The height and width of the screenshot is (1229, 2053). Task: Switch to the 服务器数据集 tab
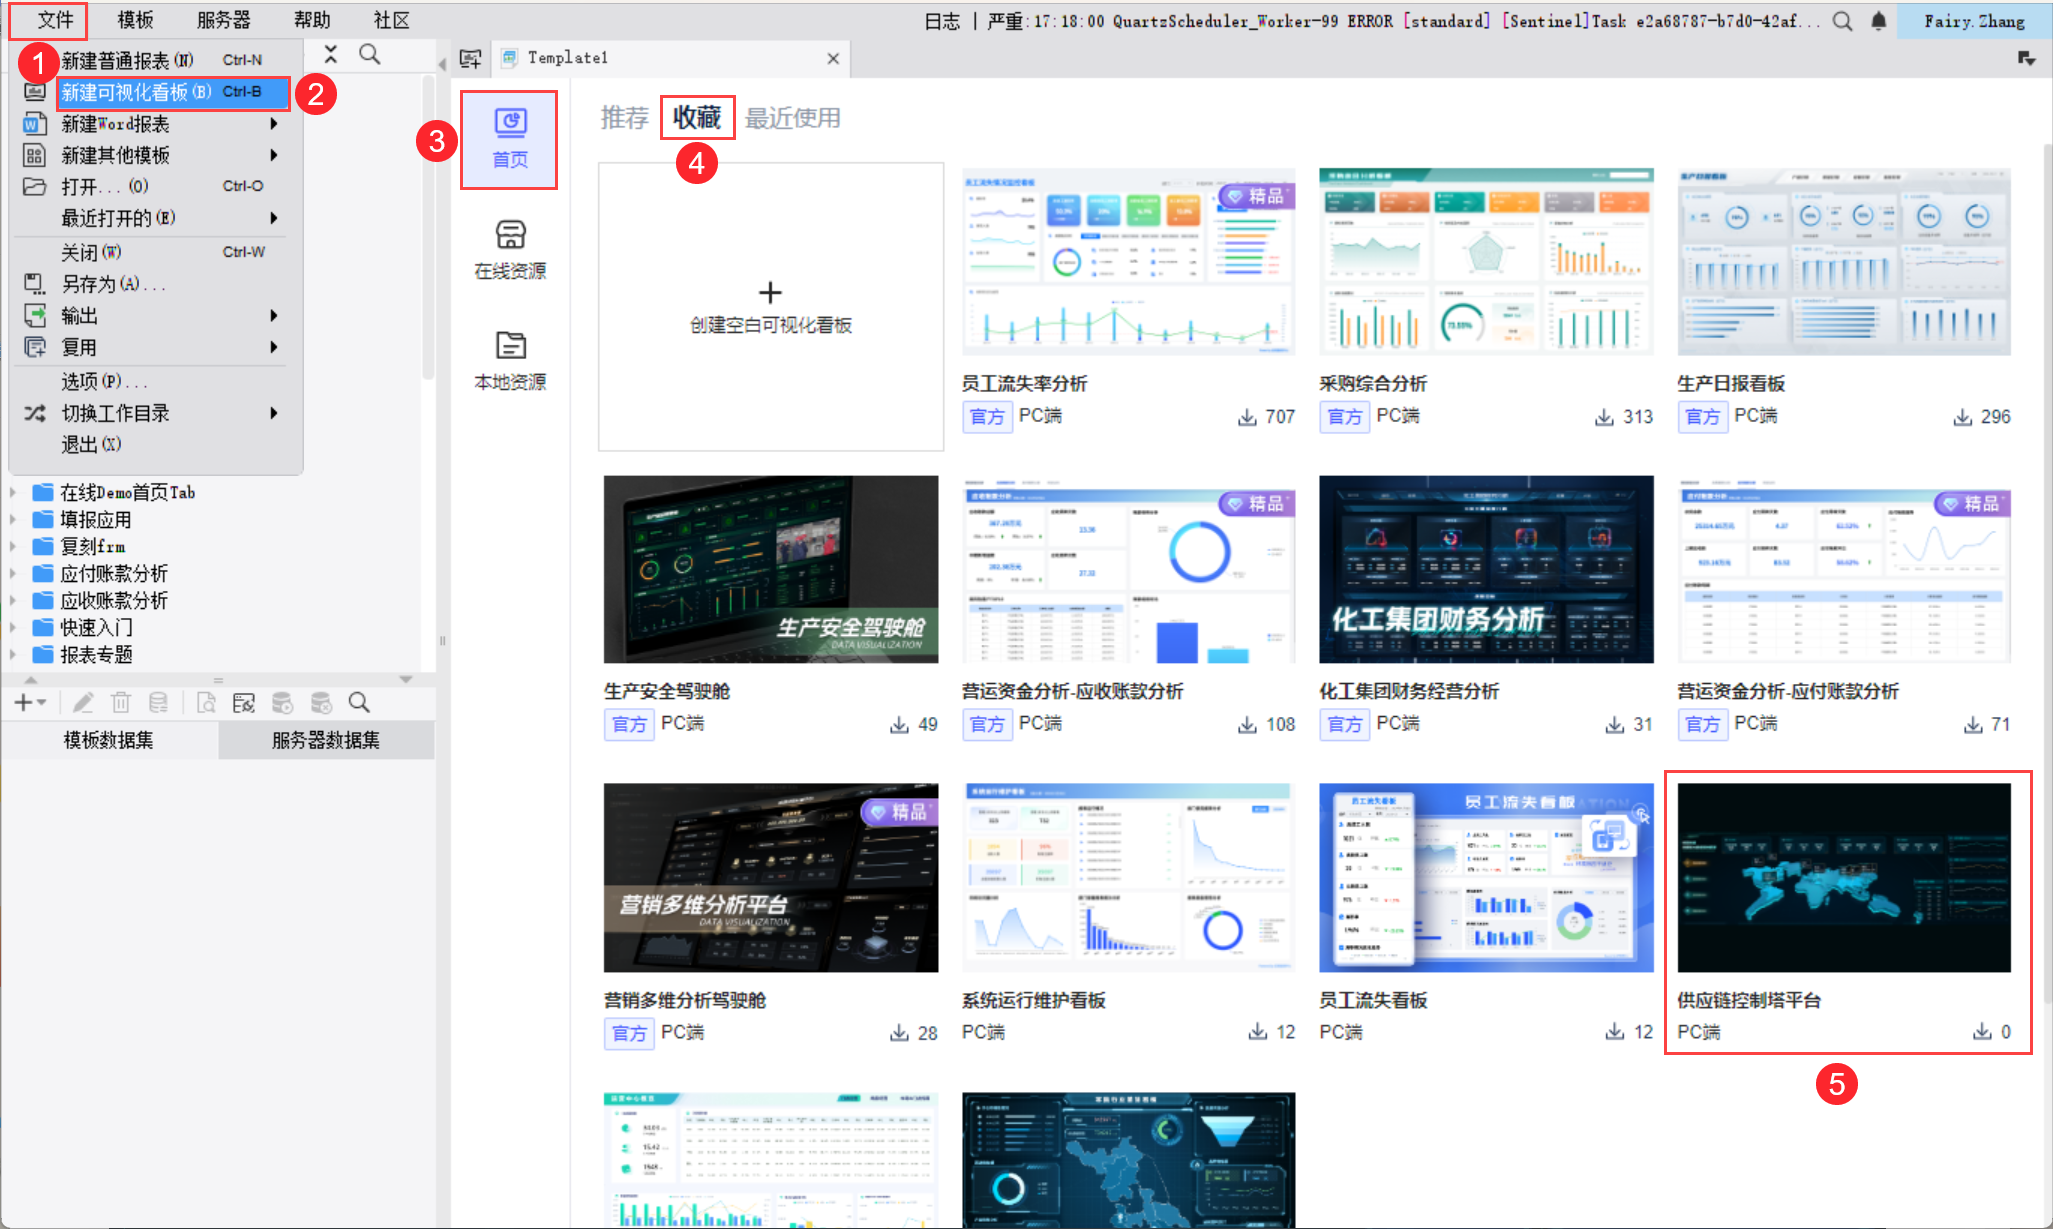click(x=326, y=740)
